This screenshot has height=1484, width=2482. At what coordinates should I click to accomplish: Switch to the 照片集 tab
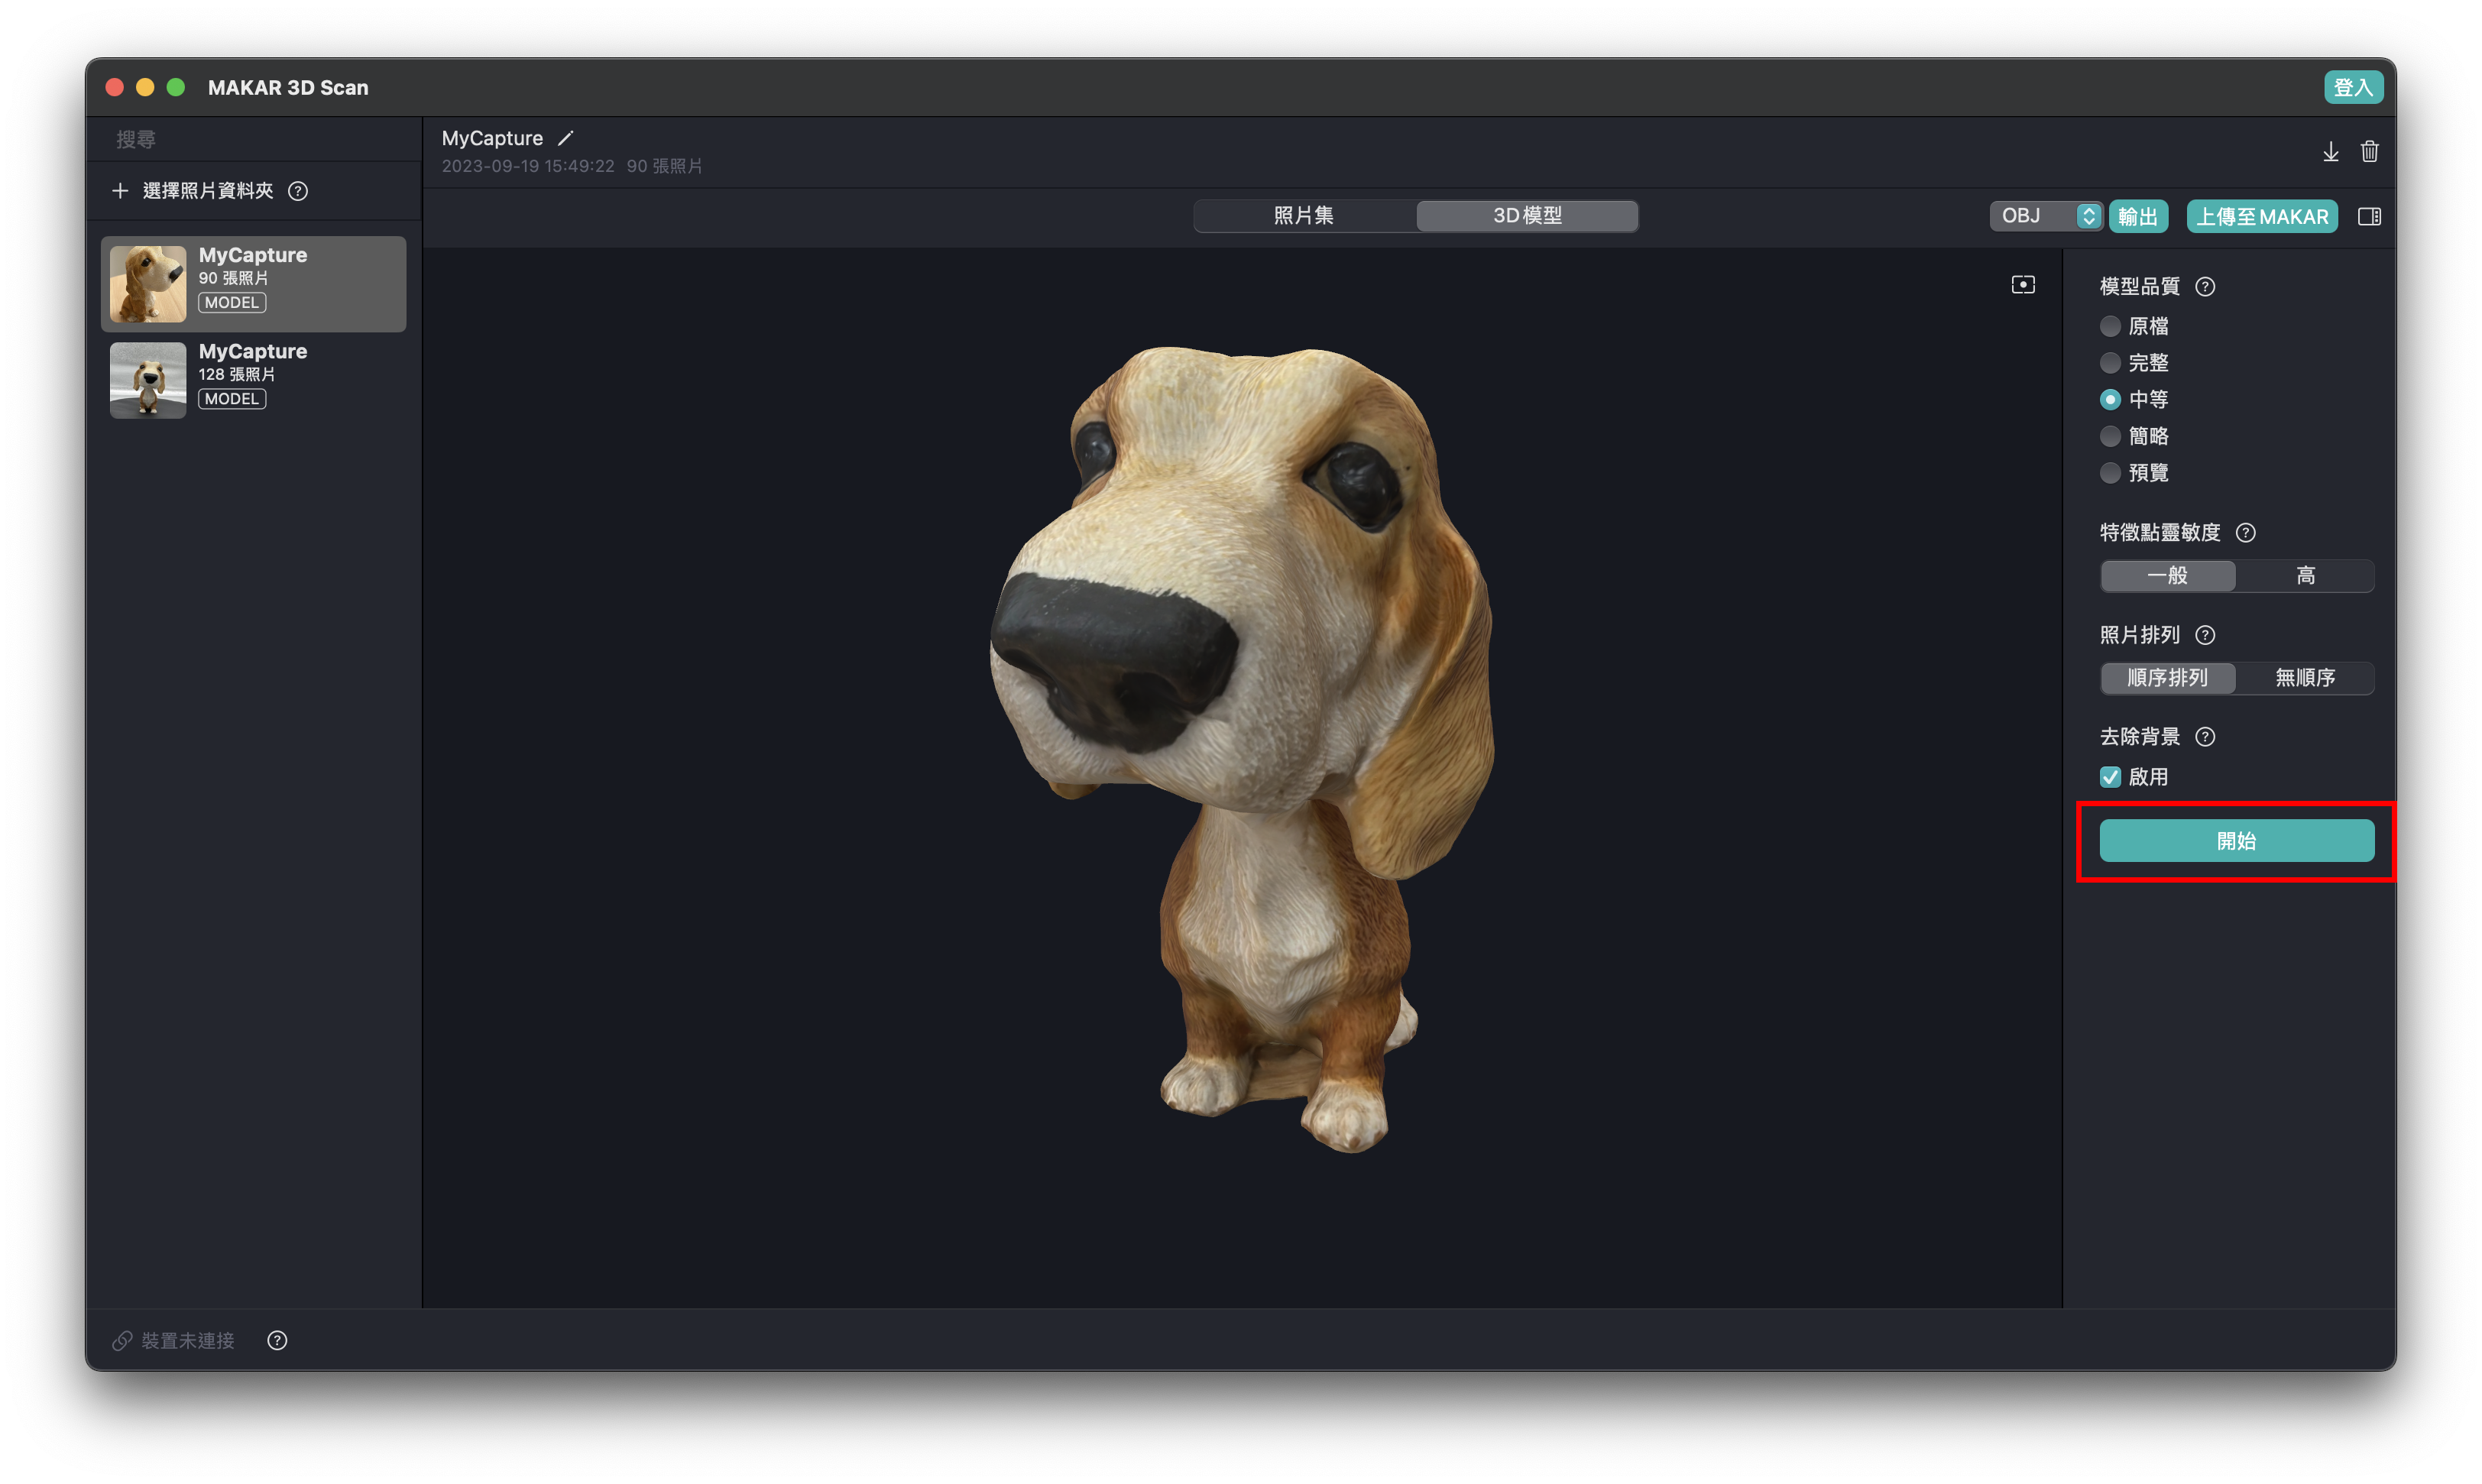[x=1304, y=216]
